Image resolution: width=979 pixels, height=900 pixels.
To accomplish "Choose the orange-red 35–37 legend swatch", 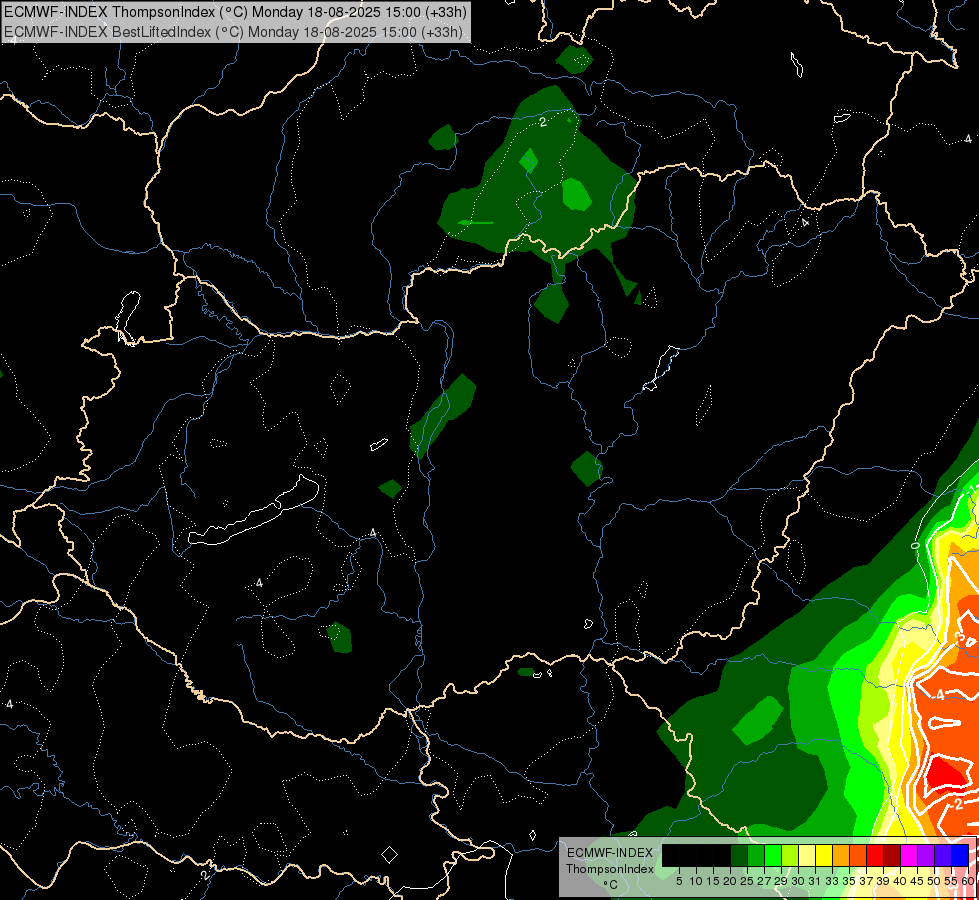I will click(858, 855).
